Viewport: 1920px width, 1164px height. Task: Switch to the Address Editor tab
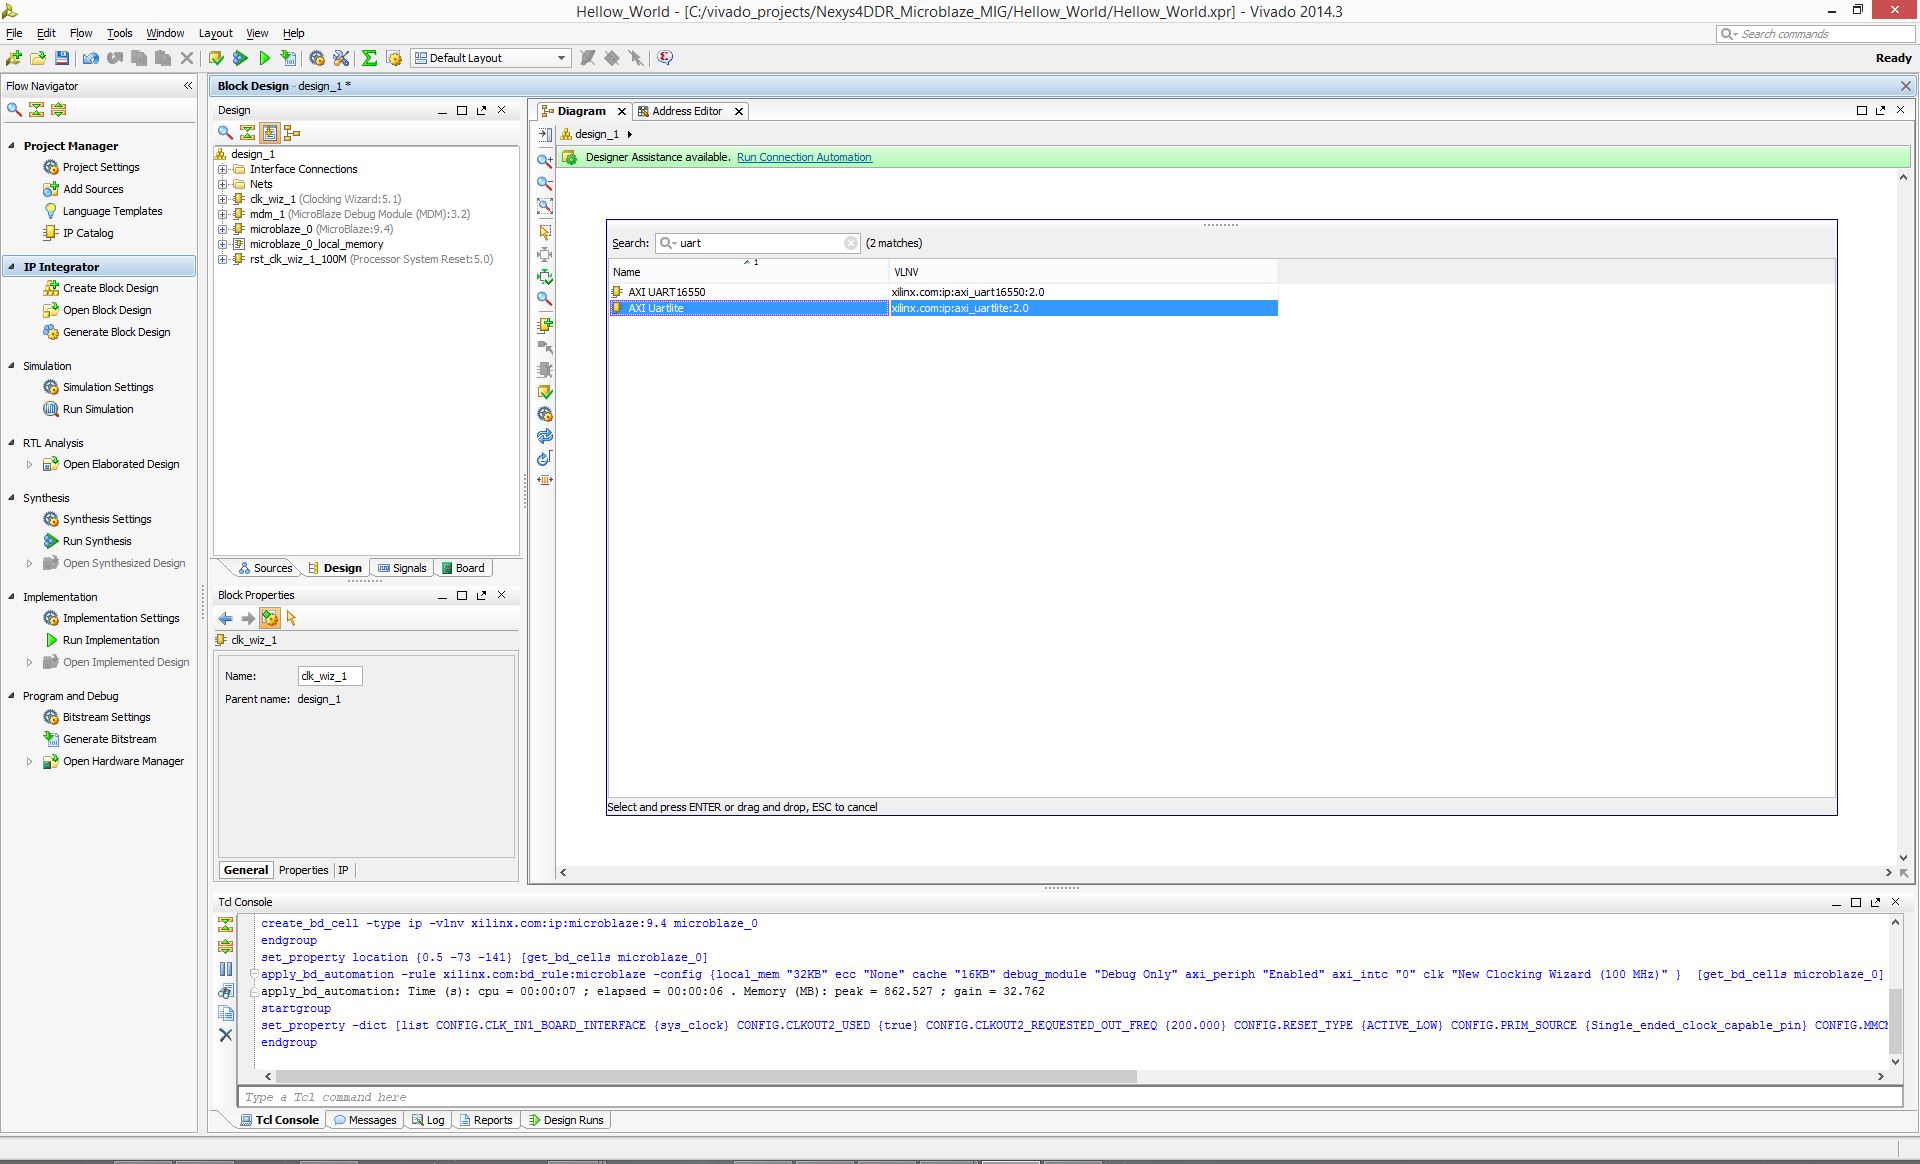[x=686, y=111]
